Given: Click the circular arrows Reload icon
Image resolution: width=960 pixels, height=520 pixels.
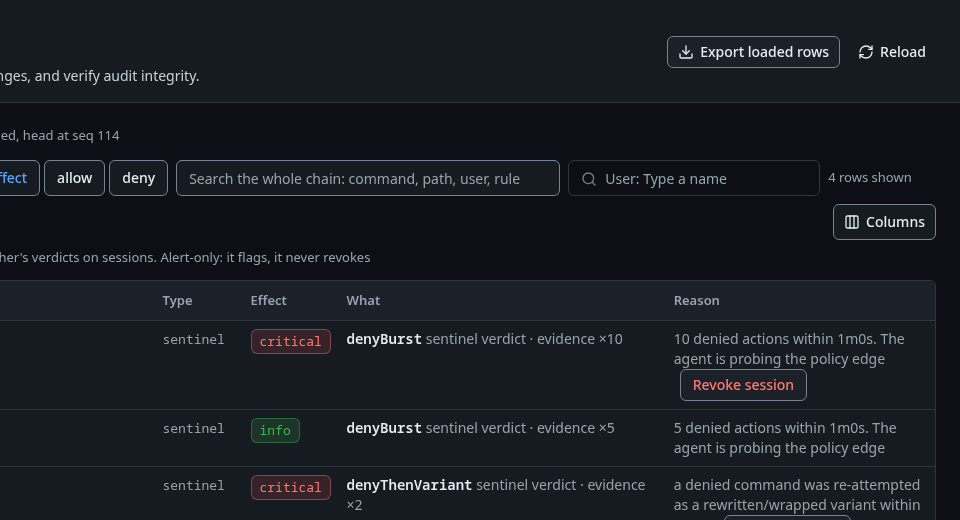Looking at the screenshot, I should (x=866, y=52).
